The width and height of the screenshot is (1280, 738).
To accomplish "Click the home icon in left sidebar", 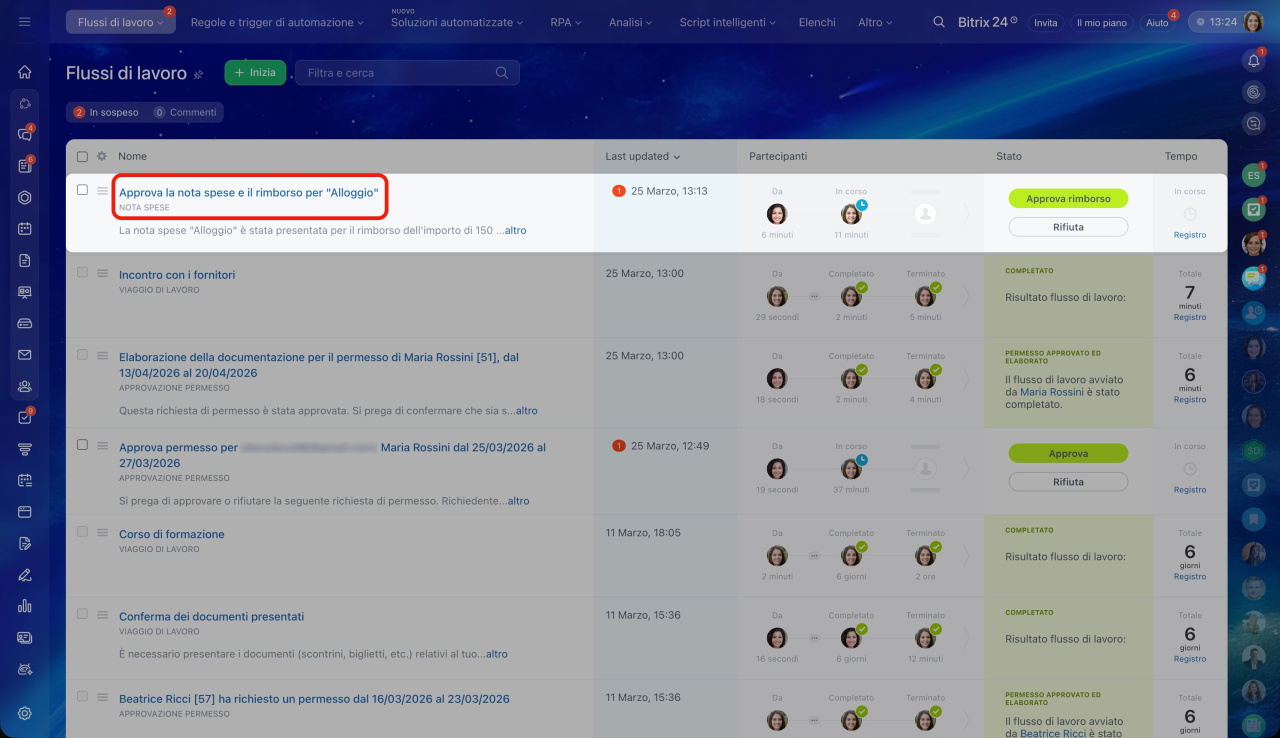I will tap(25, 72).
